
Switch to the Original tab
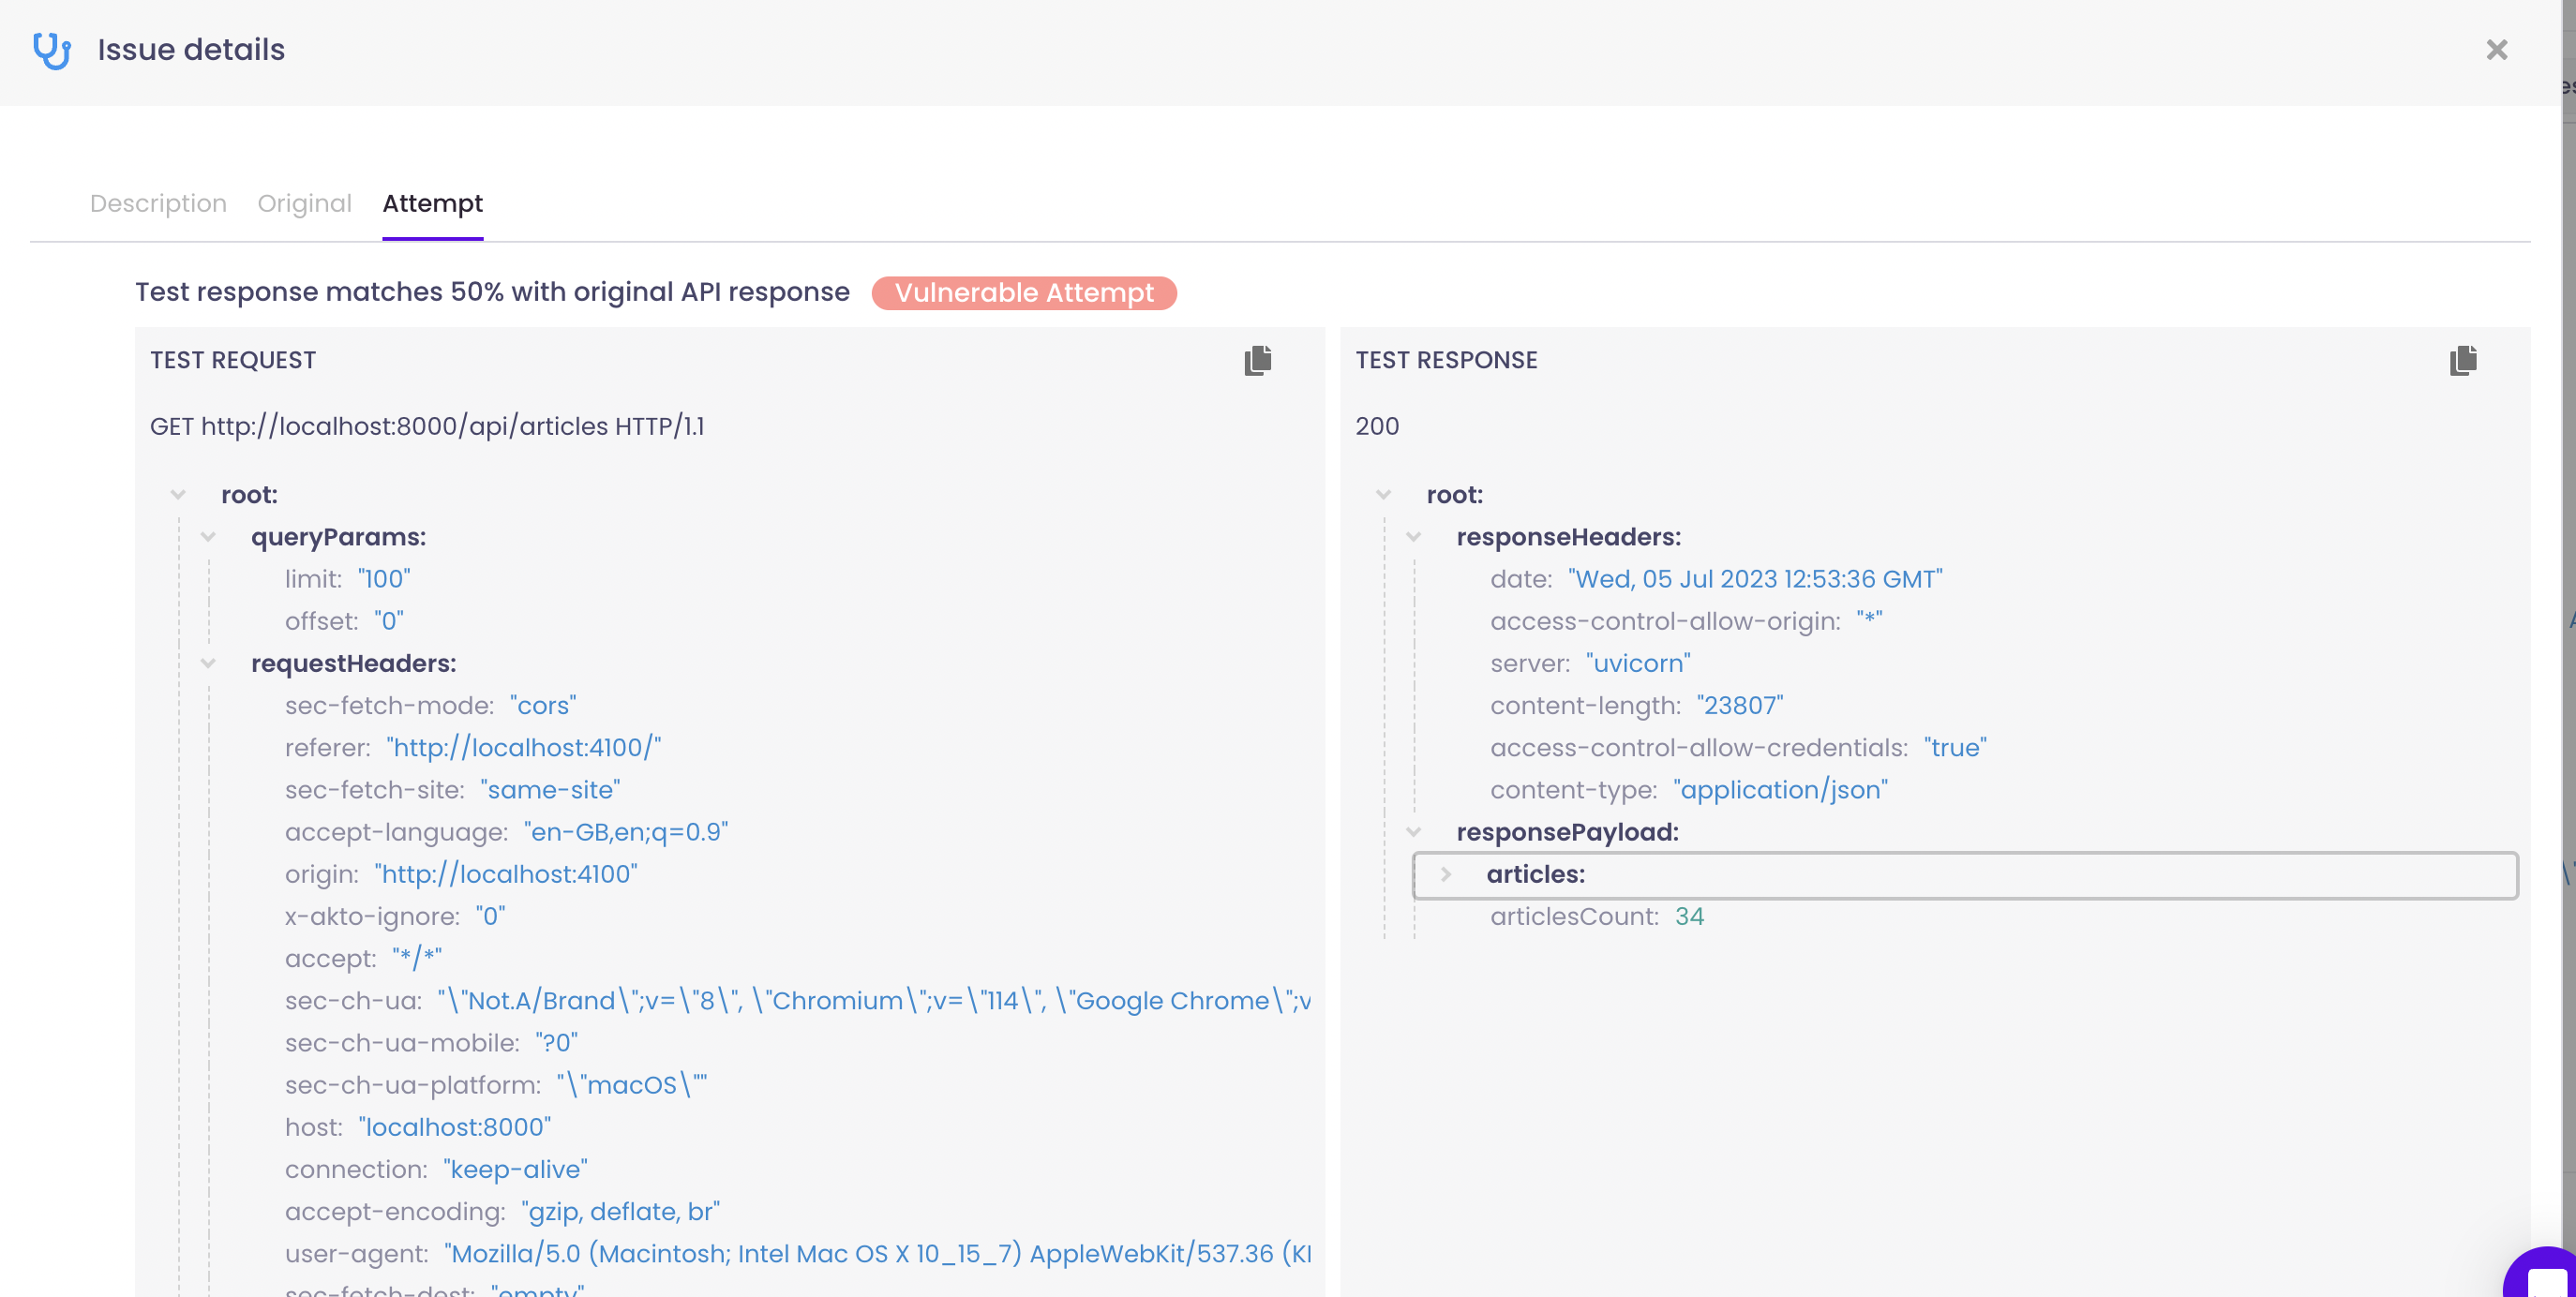[x=304, y=203]
